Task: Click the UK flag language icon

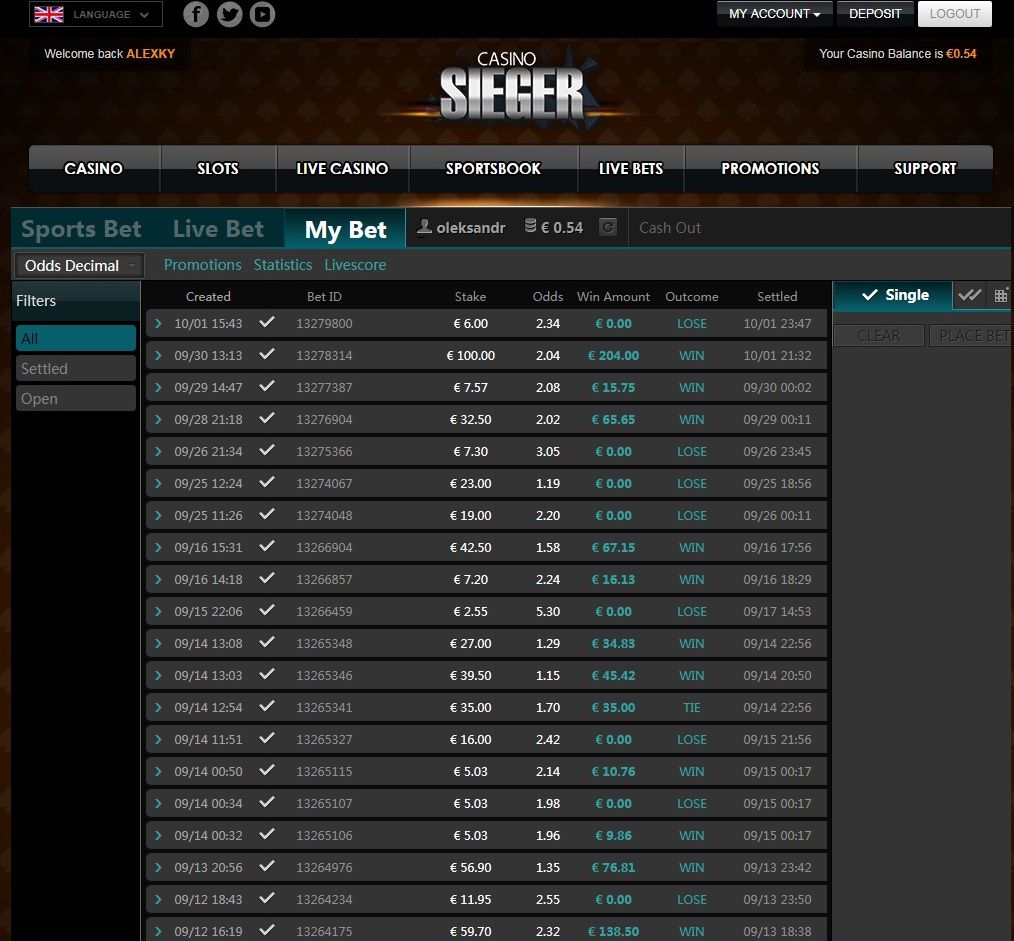Action: (49, 14)
